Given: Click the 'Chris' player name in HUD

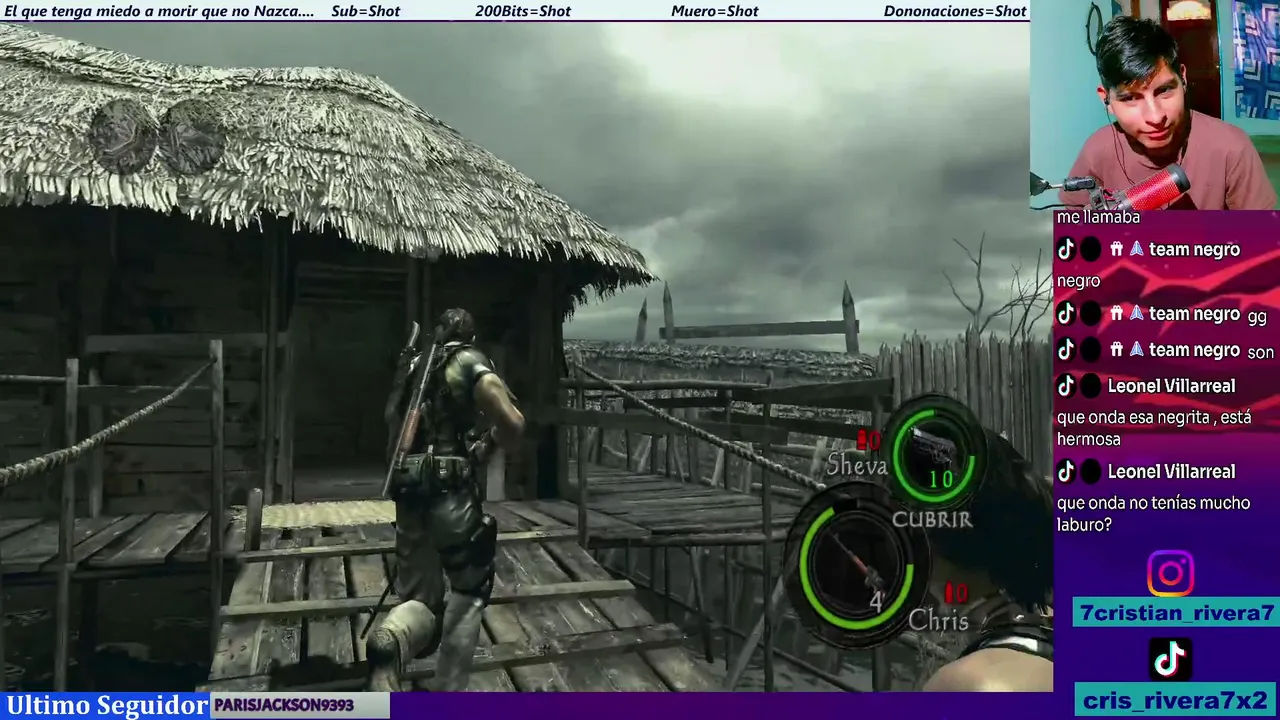Looking at the screenshot, I should (938, 621).
